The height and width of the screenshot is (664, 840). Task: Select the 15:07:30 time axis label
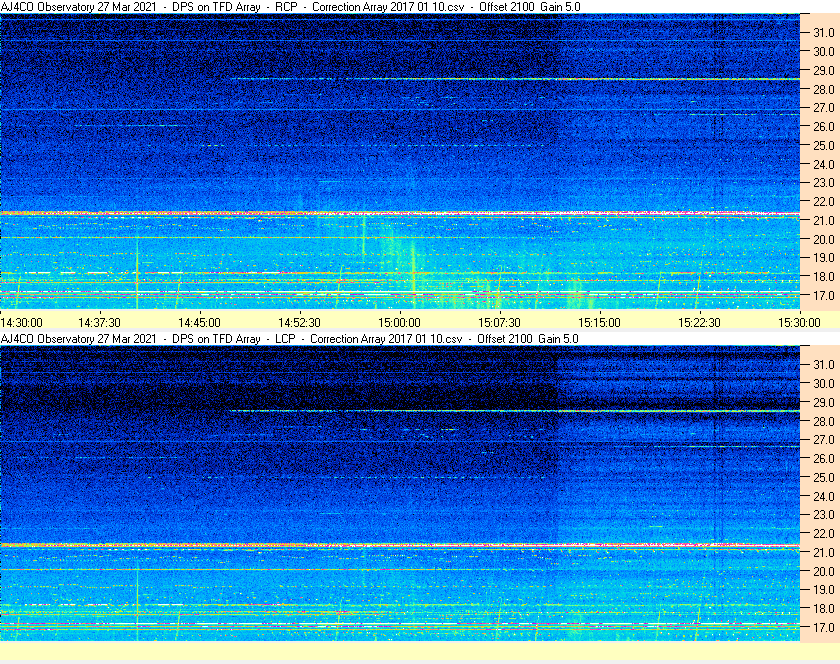click(499, 323)
